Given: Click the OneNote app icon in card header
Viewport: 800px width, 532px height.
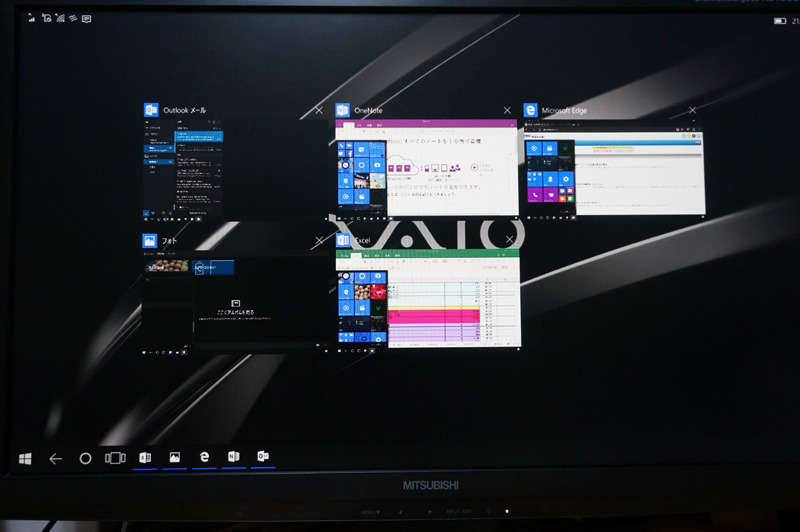Looking at the screenshot, I should tap(342, 110).
